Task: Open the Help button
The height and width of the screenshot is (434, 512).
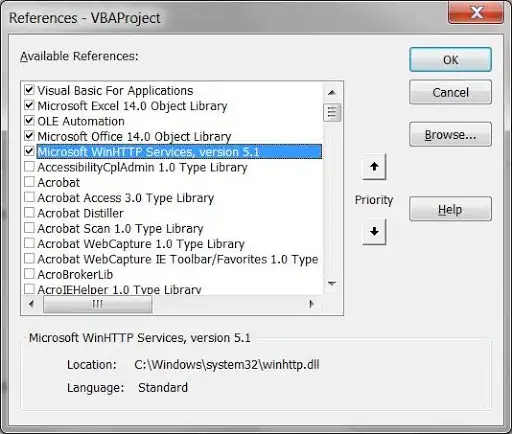Action: tap(450, 209)
